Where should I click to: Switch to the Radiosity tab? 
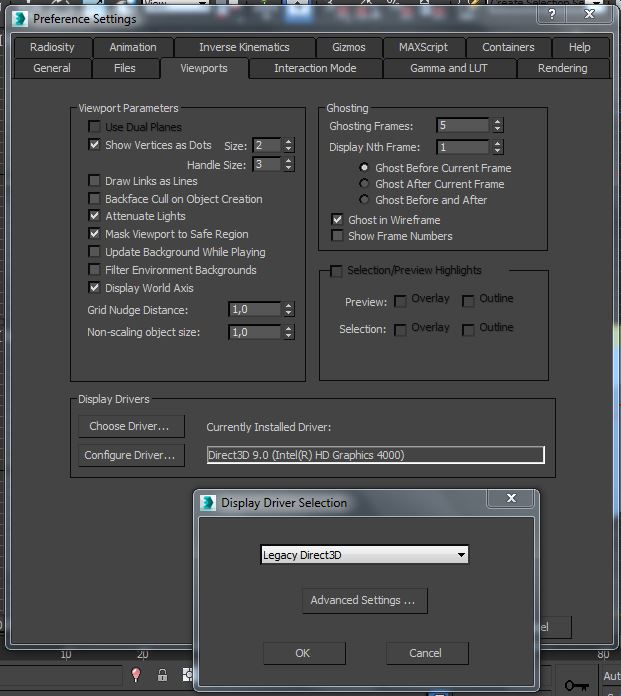pos(52,47)
